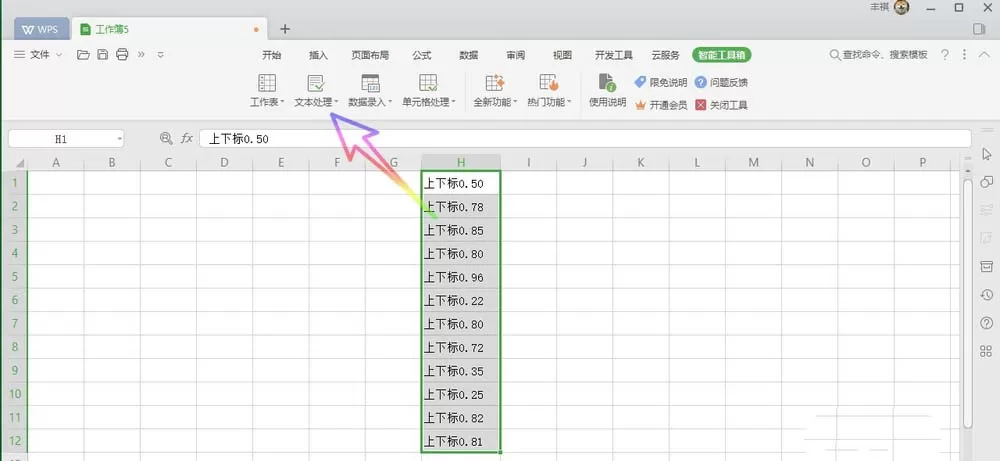Switch to the 页面布局 tab
The image size is (1000, 461).
(x=370, y=55)
